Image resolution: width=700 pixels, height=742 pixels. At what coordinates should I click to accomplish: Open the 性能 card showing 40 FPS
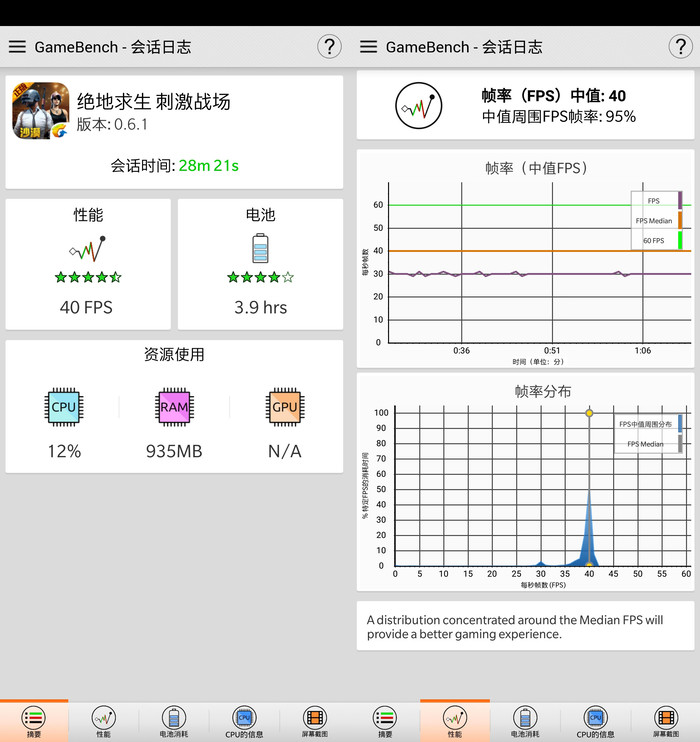(88, 264)
